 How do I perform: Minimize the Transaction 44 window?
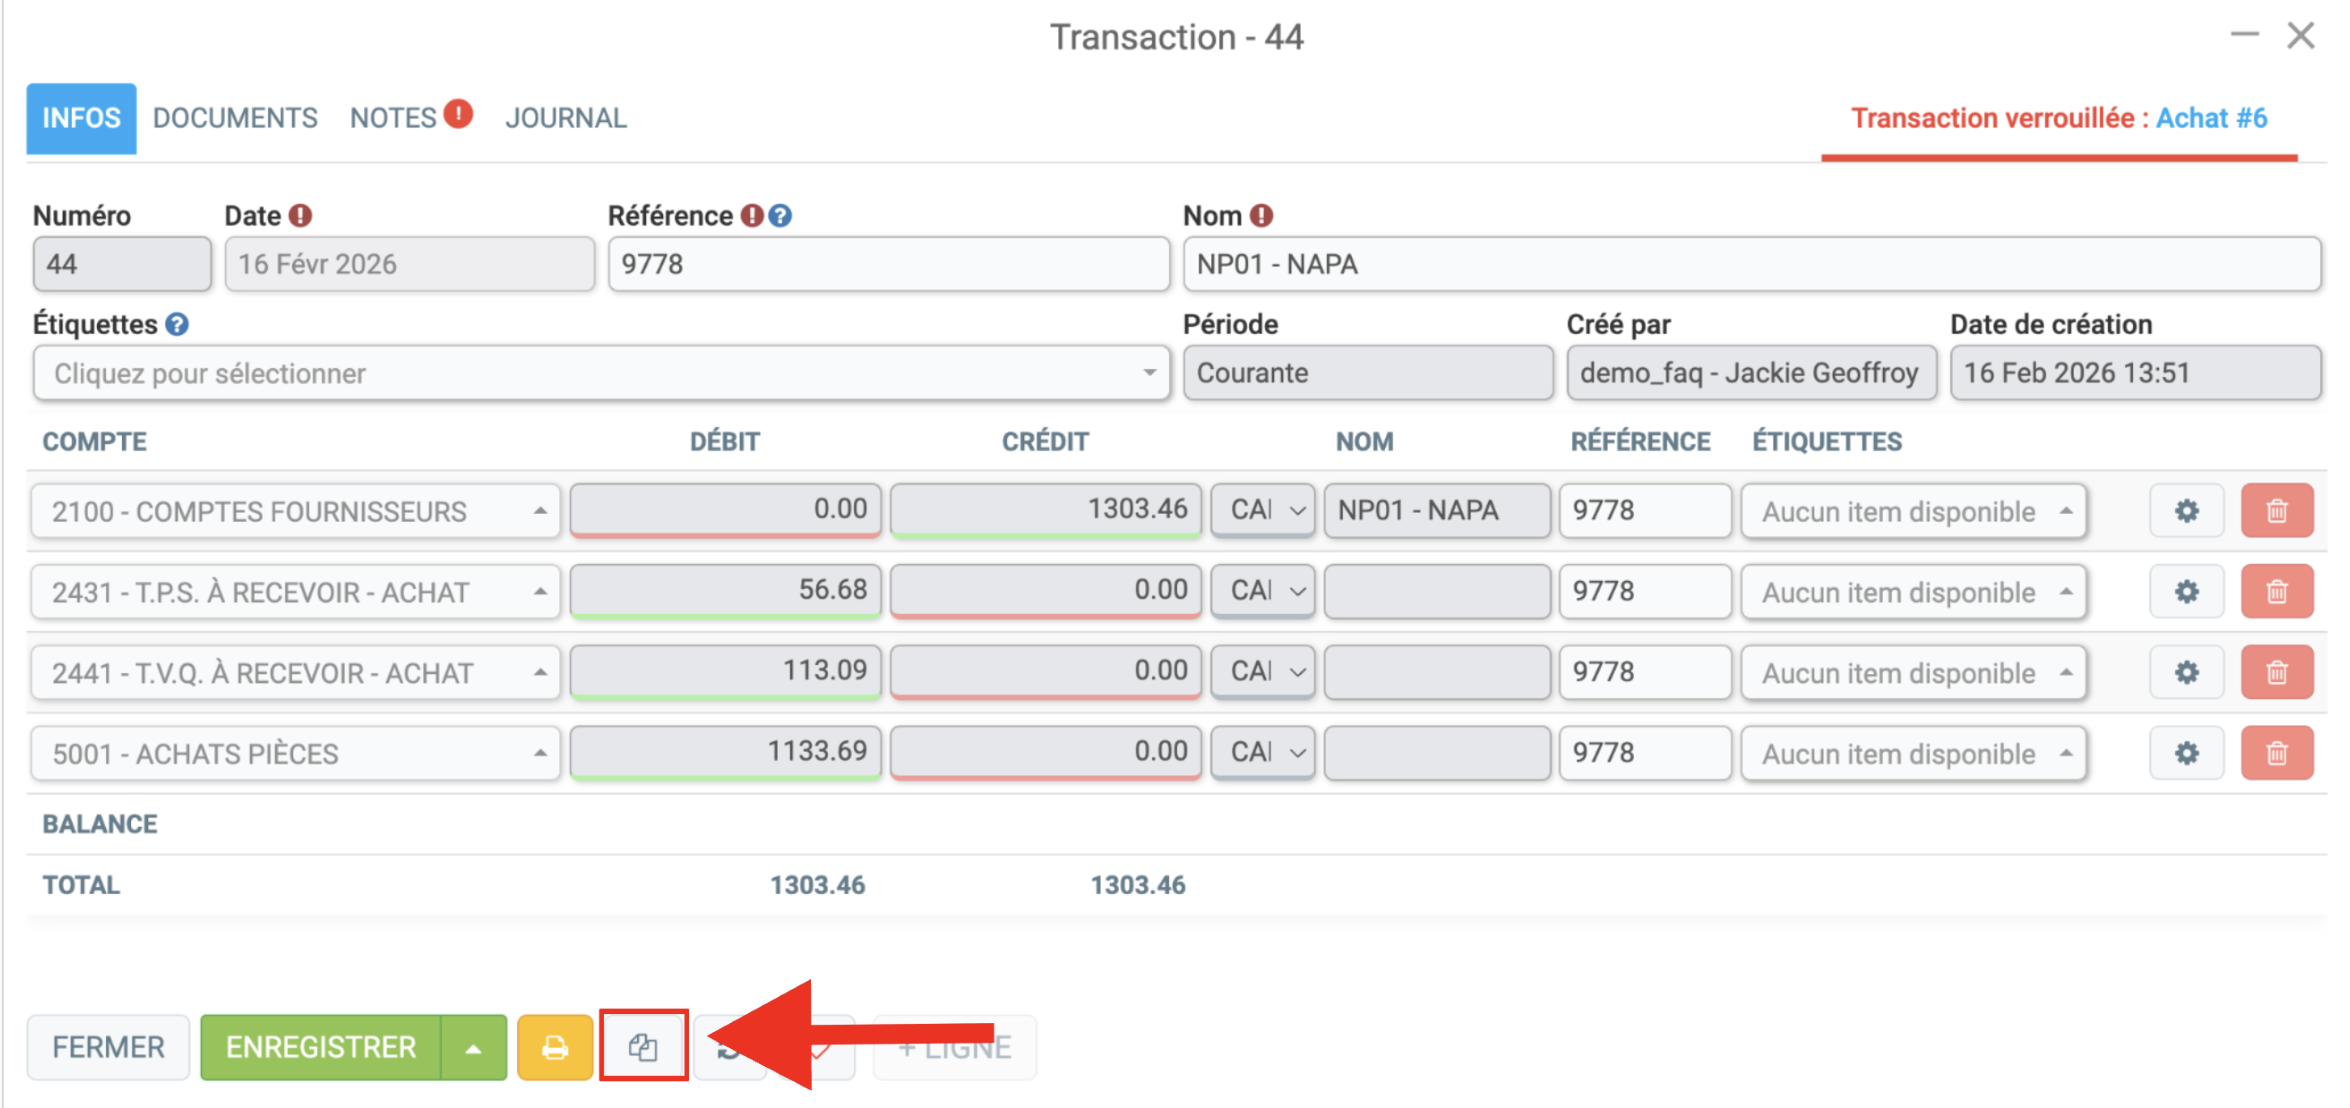(2245, 36)
